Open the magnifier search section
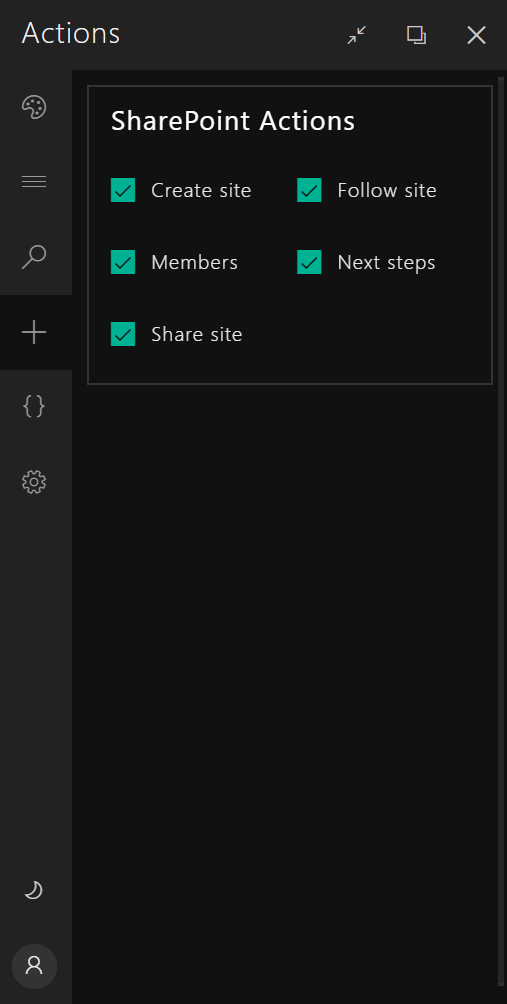 [x=34, y=257]
